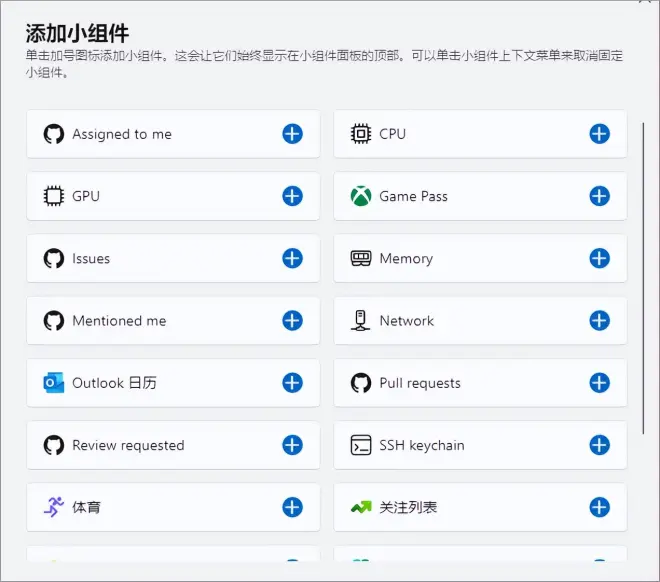Add the CPU widget with plus
This screenshot has height=582, width=660.
[x=599, y=134]
